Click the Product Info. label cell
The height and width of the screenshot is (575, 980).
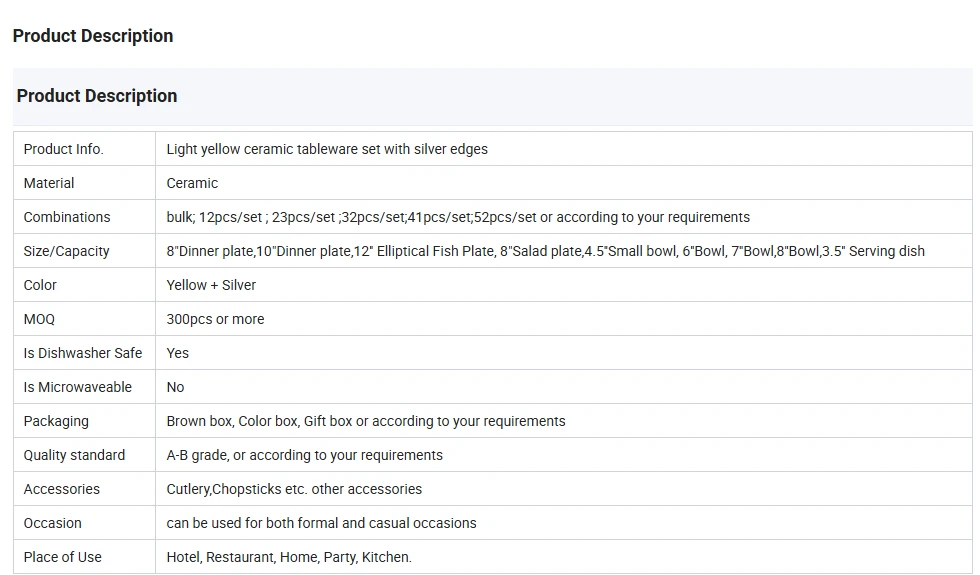click(84, 149)
